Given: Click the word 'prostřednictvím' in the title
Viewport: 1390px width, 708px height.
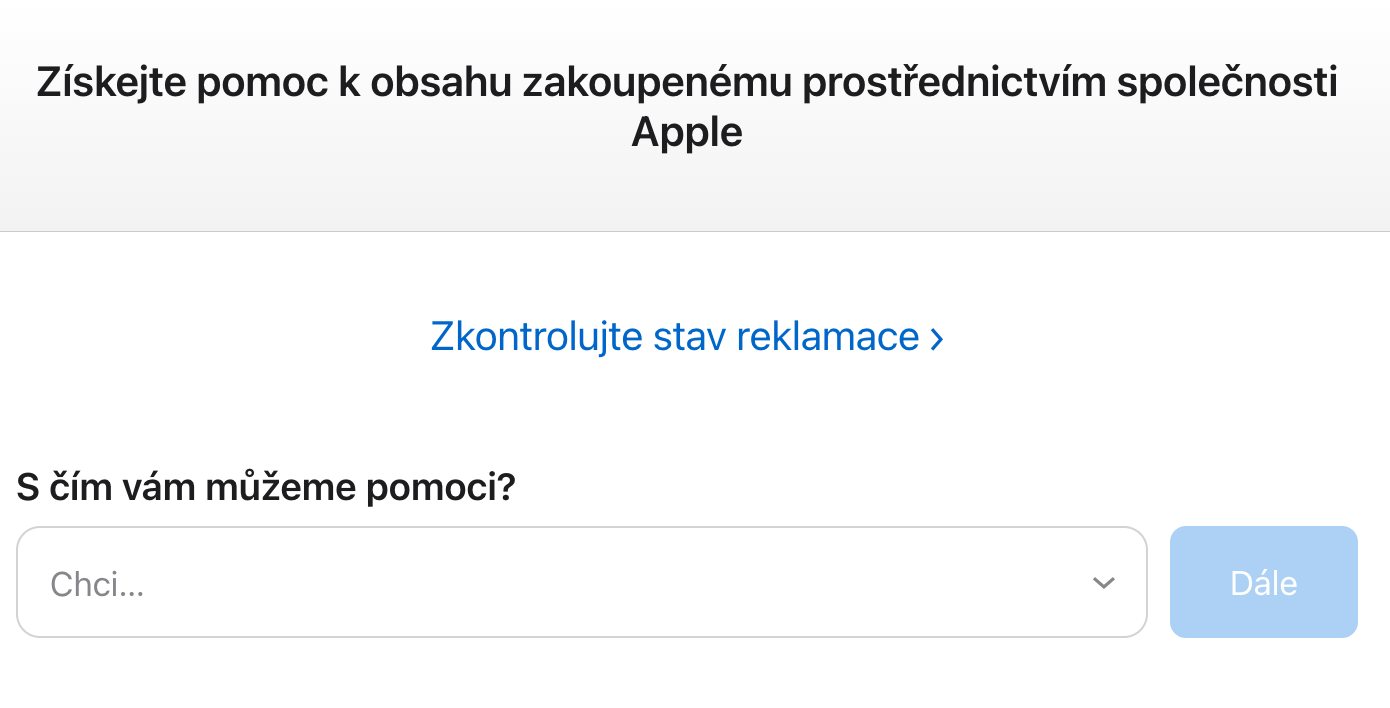Looking at the screenshot, I should (954, 82).
